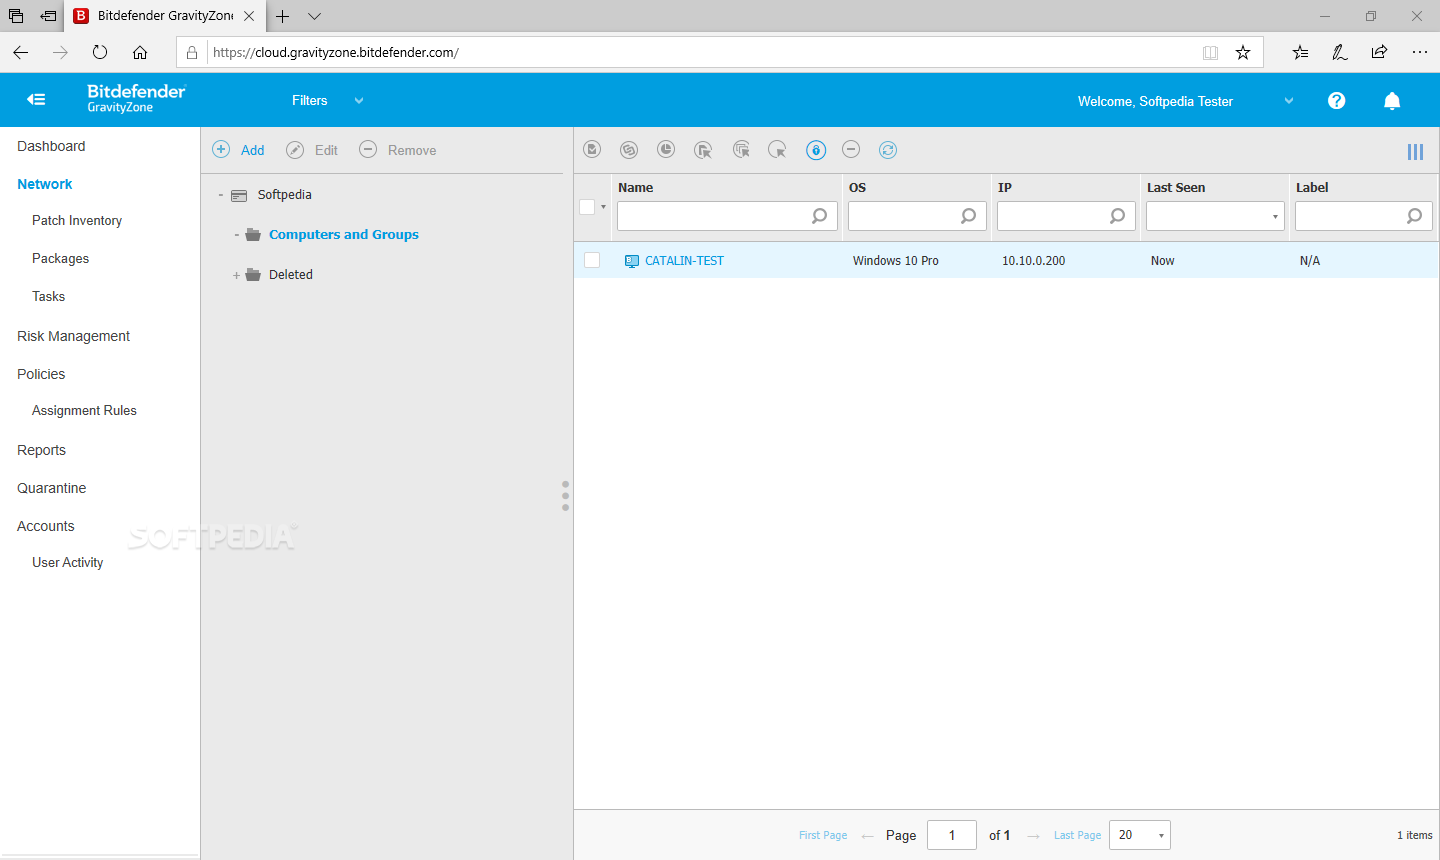Image resolution: width=1440 pixels, height=860 pixels.
Task: Click the page number input field
Action: point(952,835)
